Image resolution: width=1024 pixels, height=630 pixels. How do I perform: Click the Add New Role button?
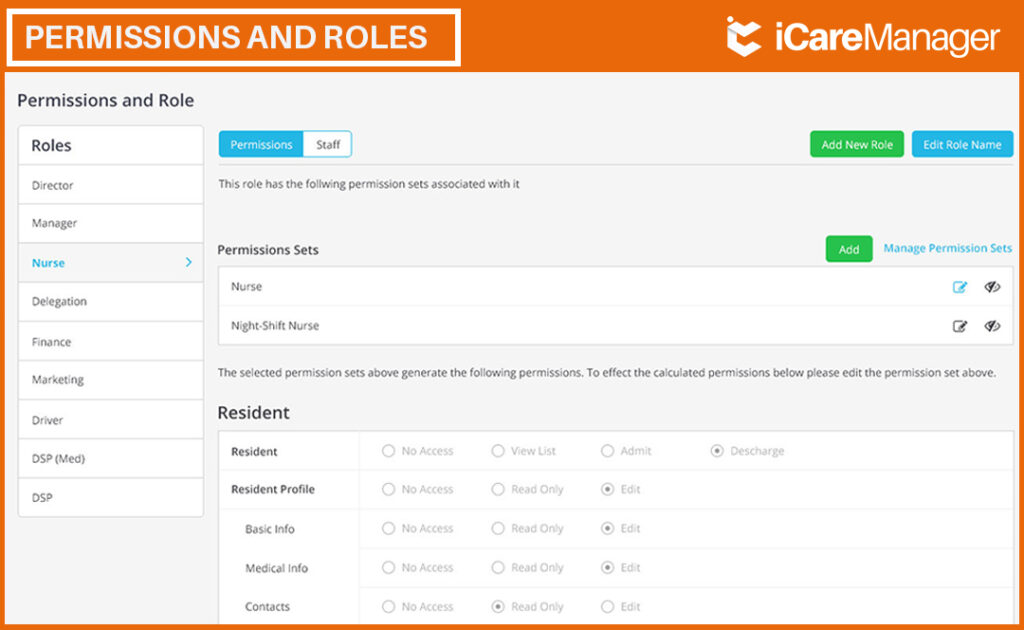[x=857, y=144]
